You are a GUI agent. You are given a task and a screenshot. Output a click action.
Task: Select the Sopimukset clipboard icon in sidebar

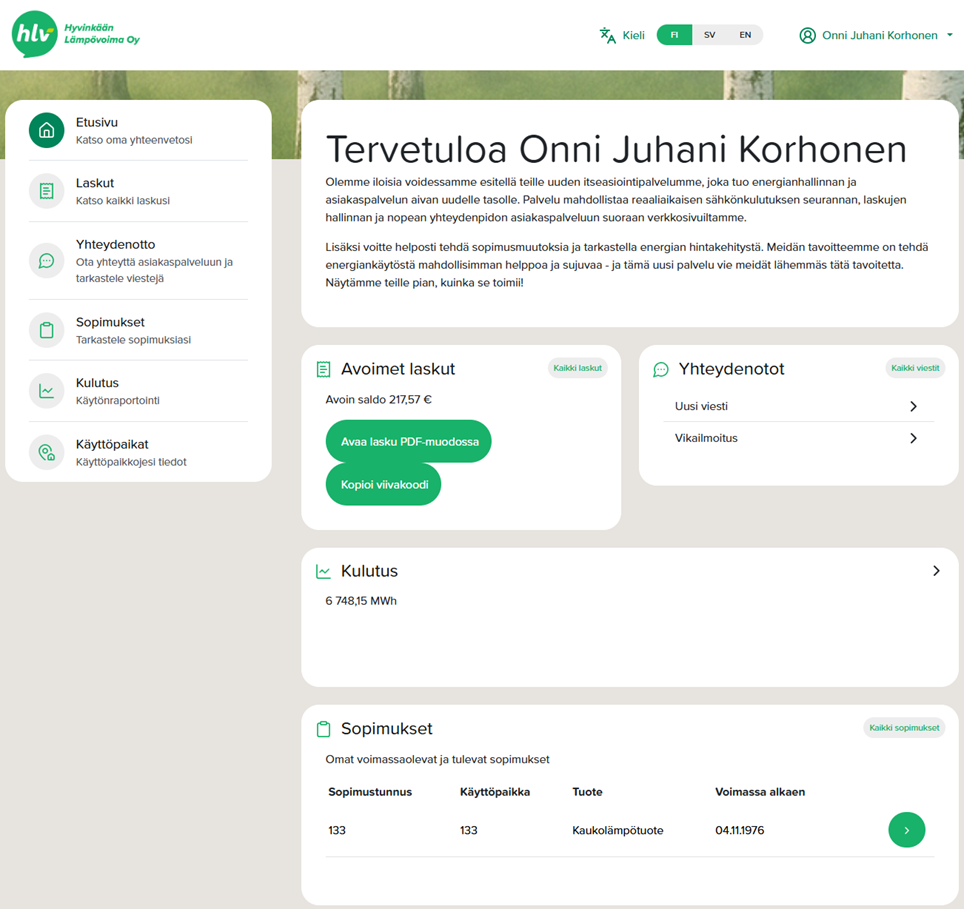(46, 330)
